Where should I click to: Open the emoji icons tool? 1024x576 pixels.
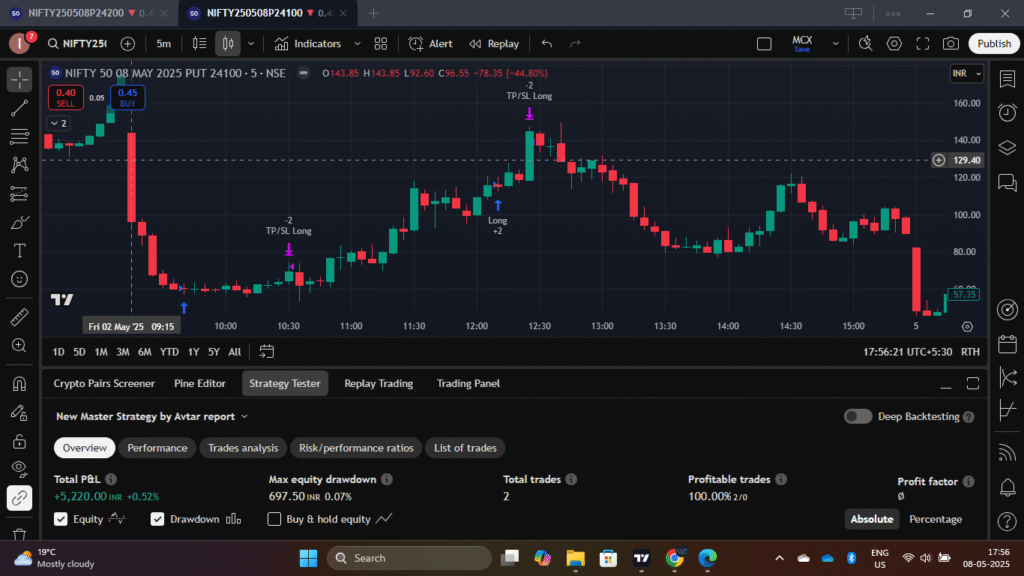20,279
